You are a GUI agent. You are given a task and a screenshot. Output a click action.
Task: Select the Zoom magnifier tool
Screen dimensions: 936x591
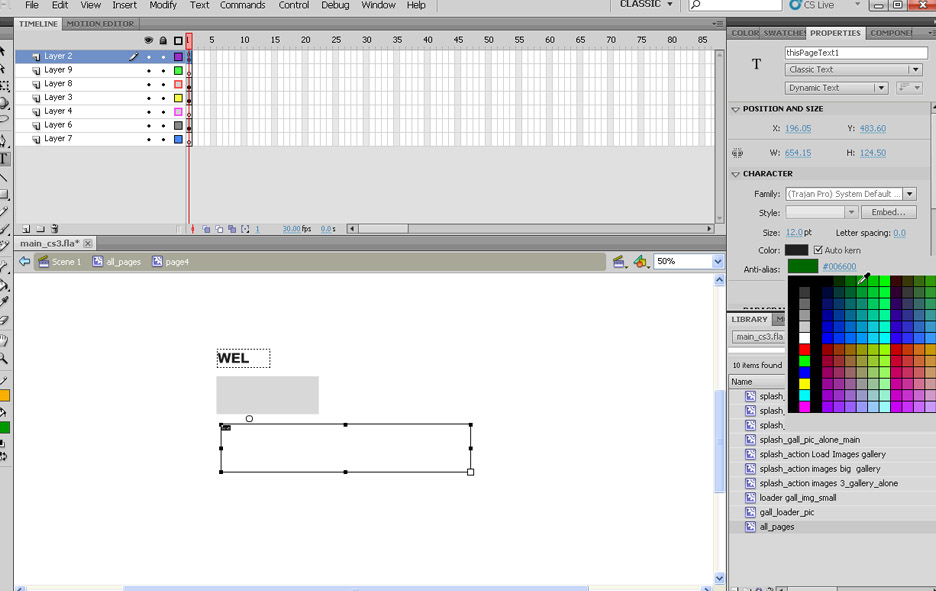click(x=5, y=358)
